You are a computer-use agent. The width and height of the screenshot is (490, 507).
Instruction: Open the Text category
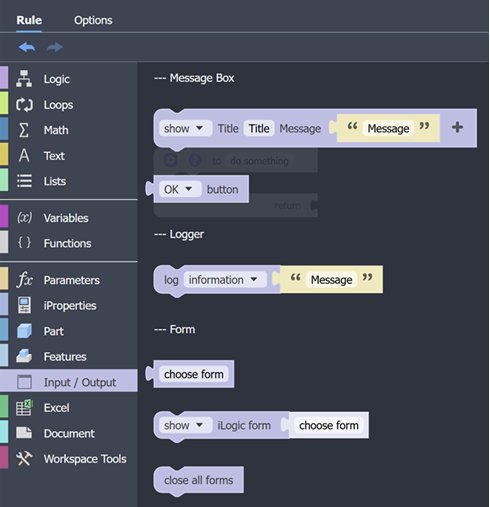pos(69,156)
